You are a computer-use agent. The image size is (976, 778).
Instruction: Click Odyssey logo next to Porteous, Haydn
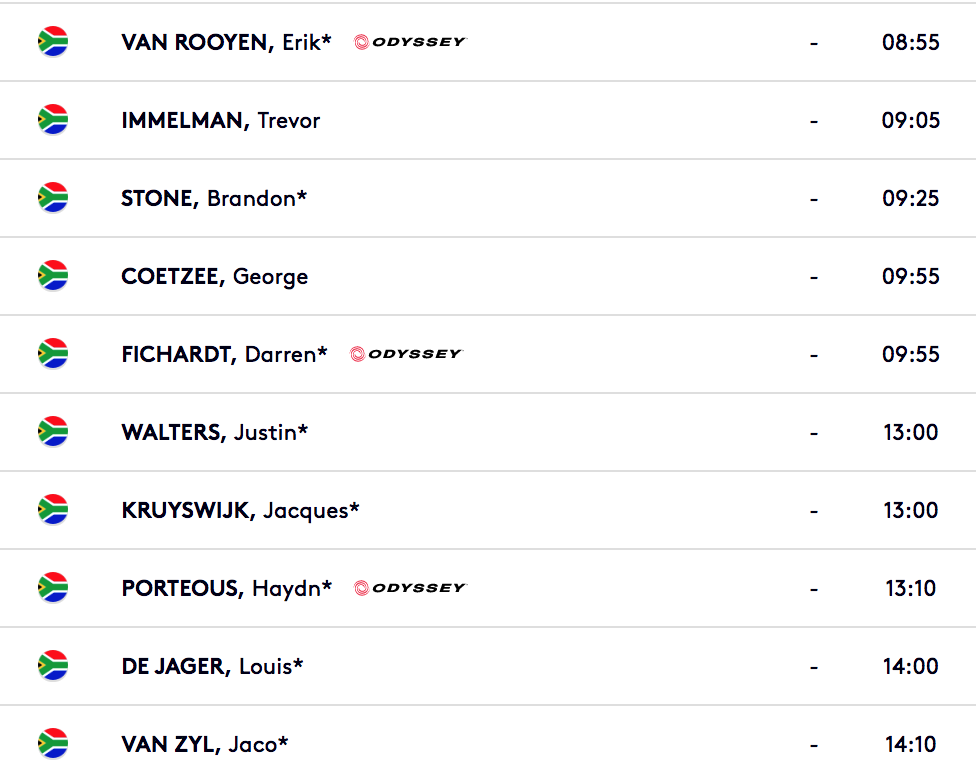pos(410,588)
